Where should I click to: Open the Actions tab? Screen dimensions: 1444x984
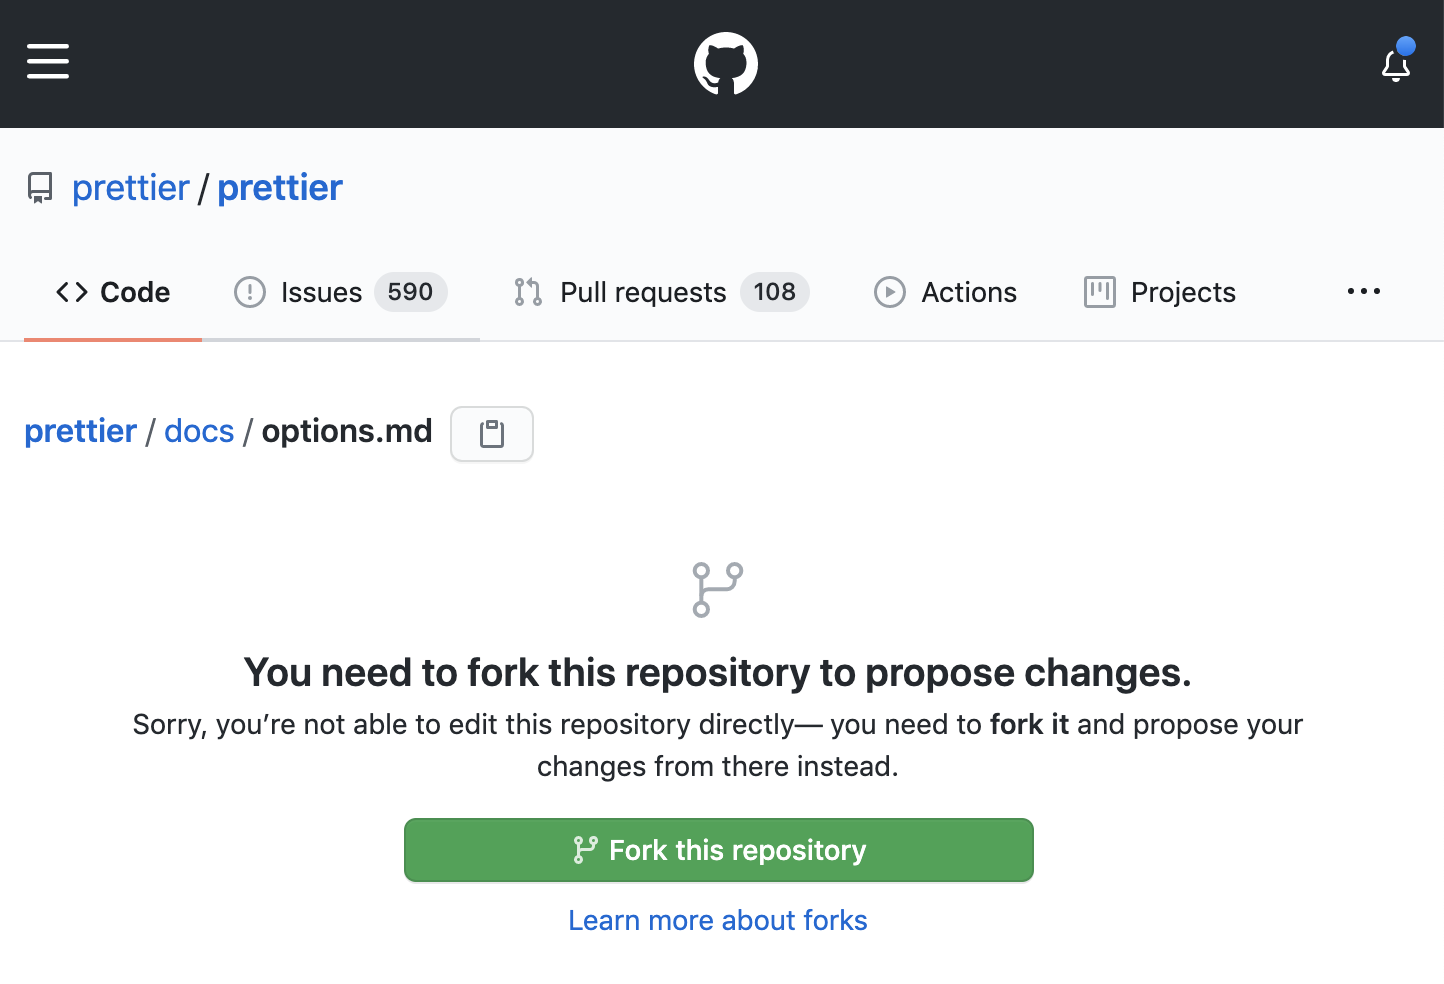(x=968, y=292)
